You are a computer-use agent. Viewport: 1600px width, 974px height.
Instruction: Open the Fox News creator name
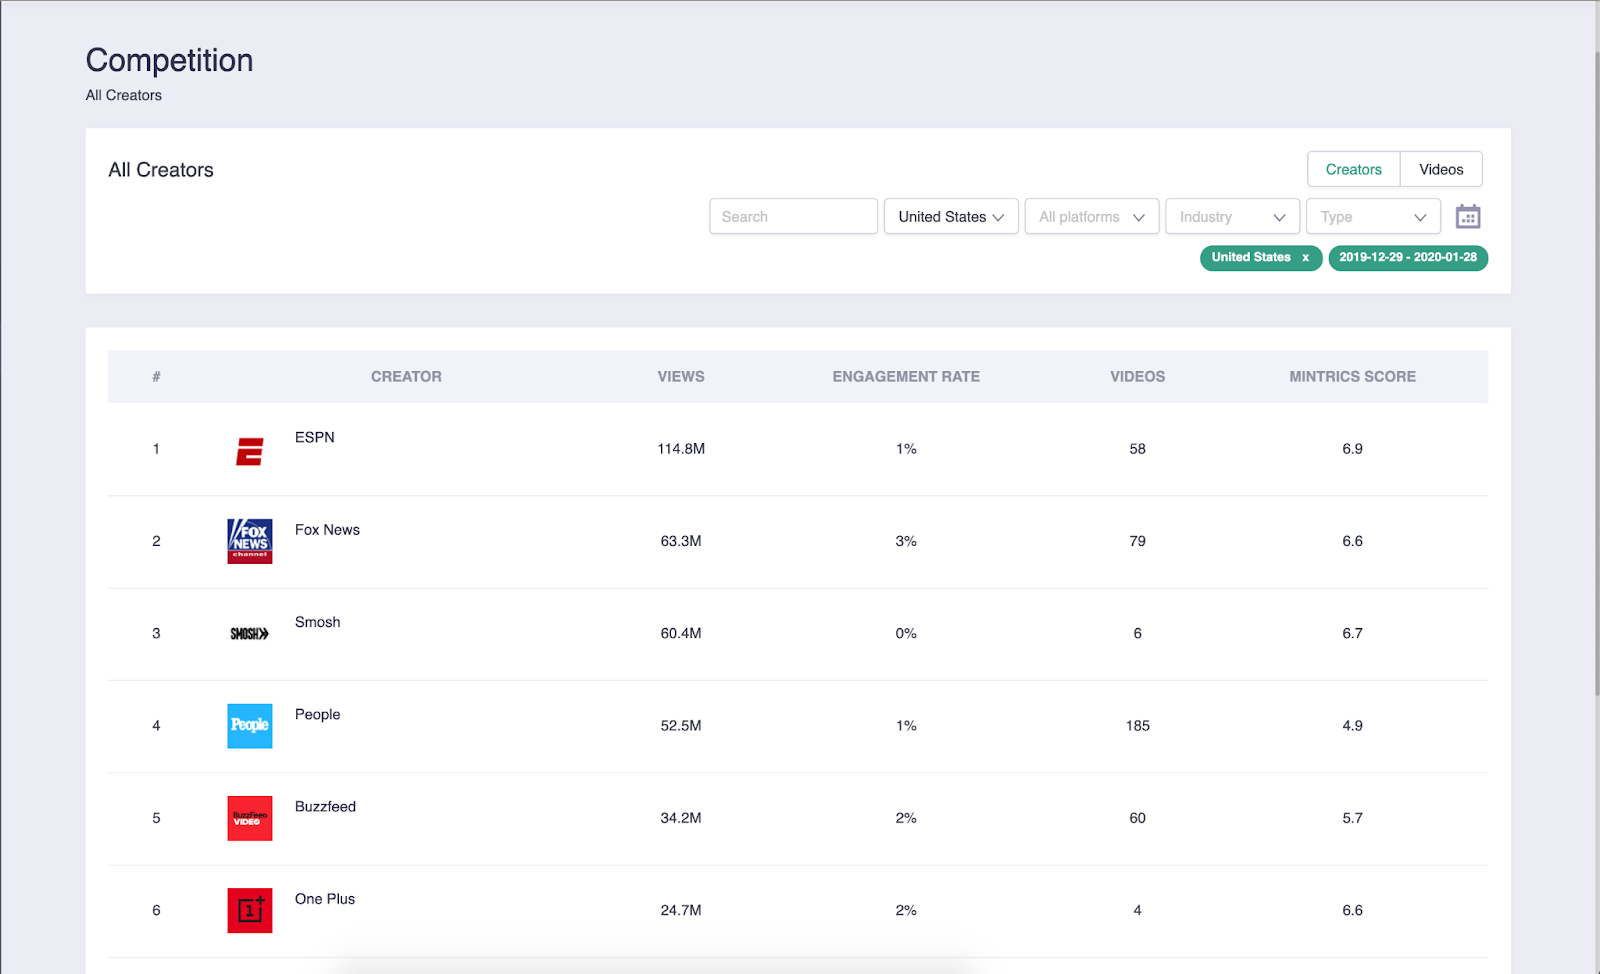point(327,530)
